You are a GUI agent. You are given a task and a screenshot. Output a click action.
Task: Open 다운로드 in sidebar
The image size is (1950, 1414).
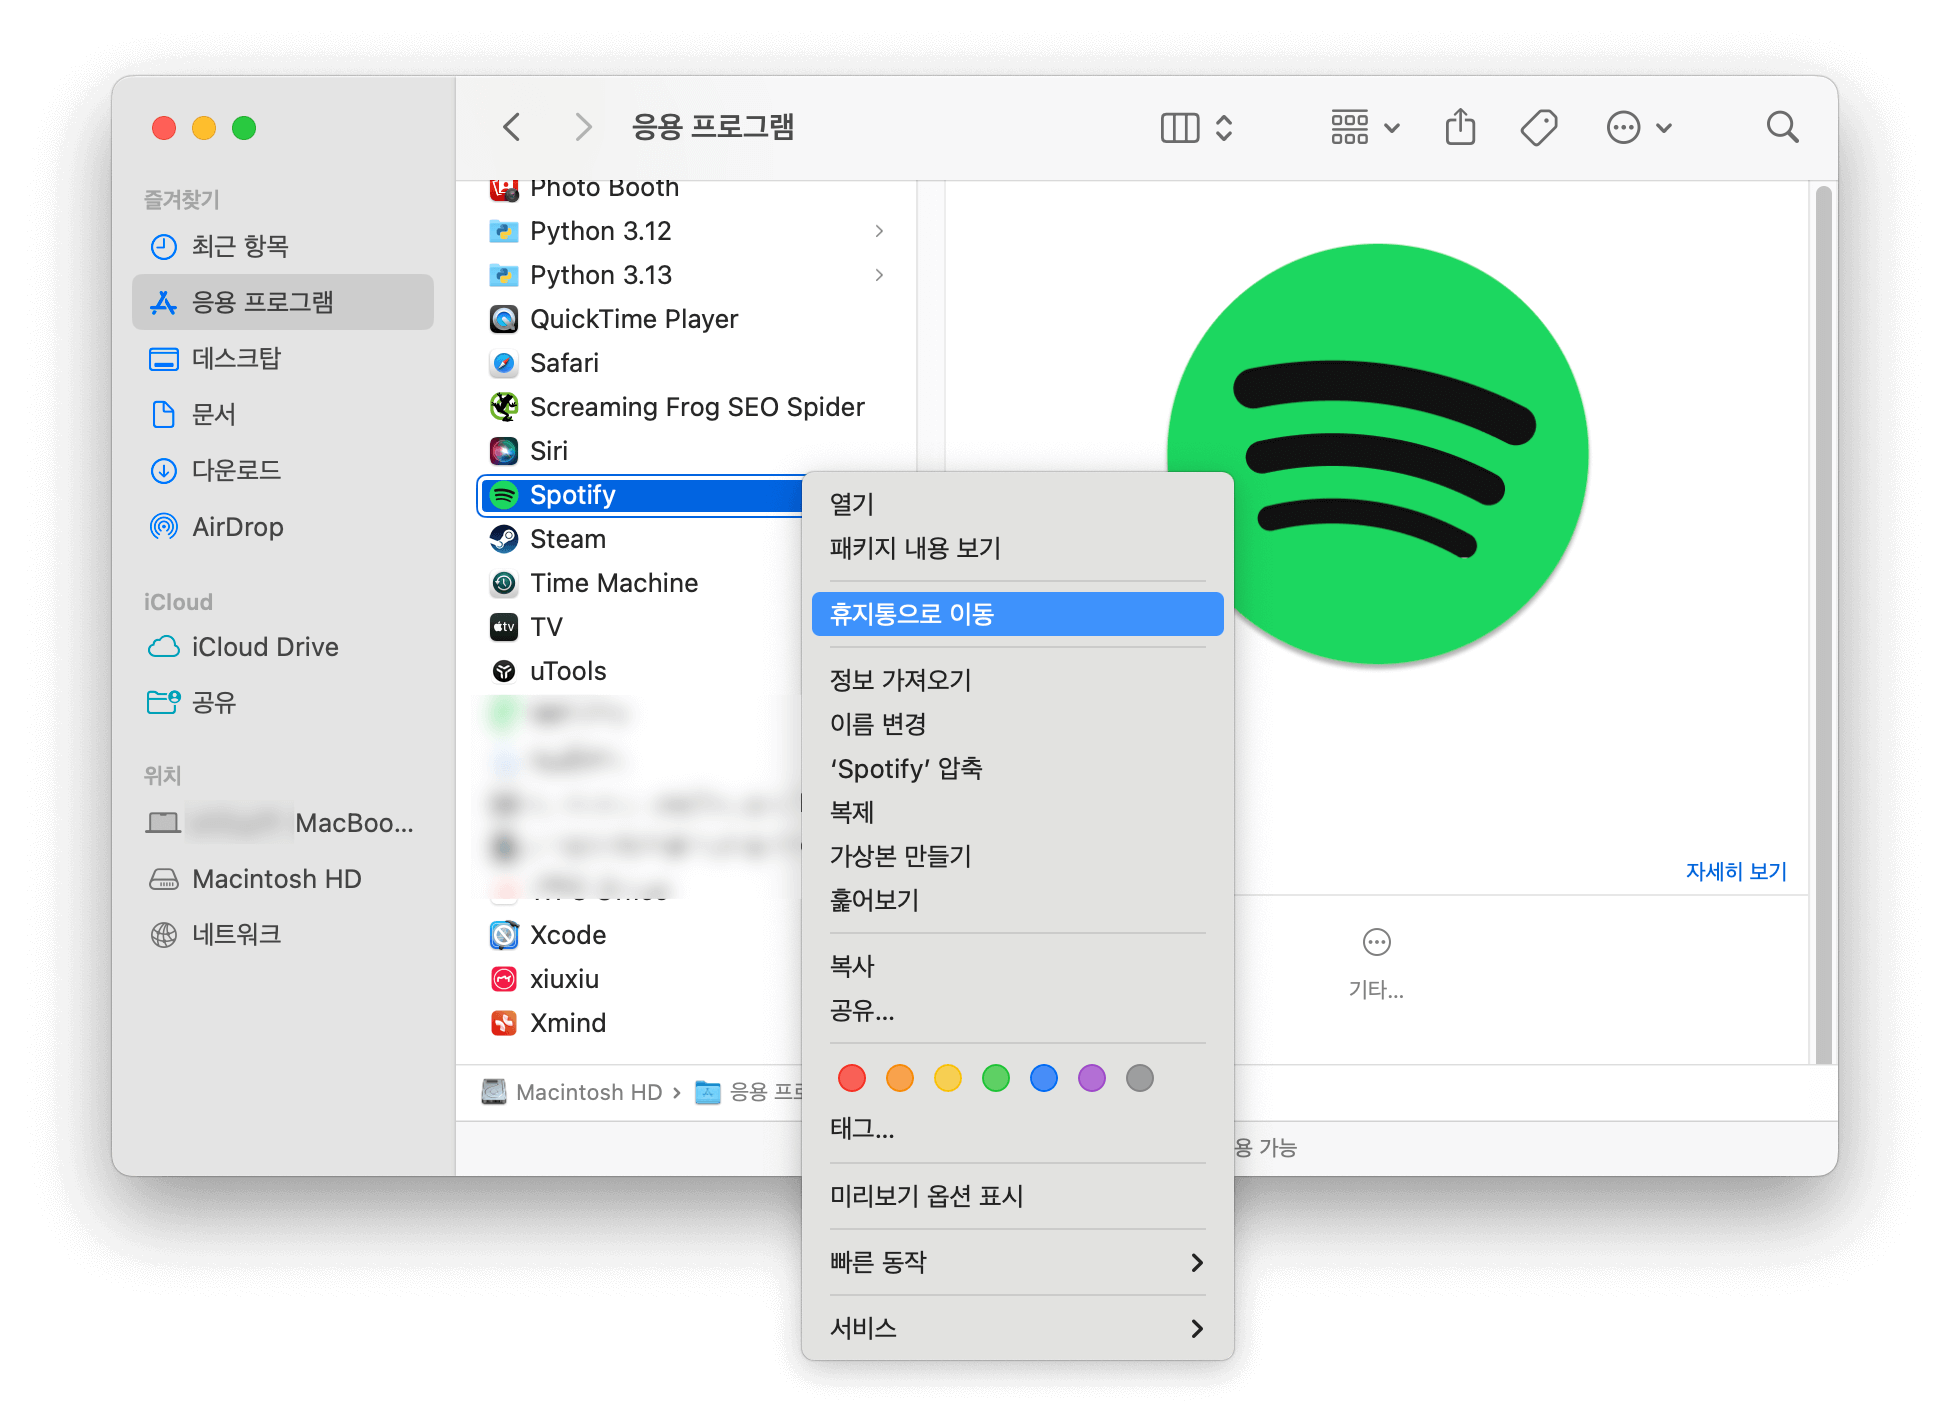tap(283, 470)
